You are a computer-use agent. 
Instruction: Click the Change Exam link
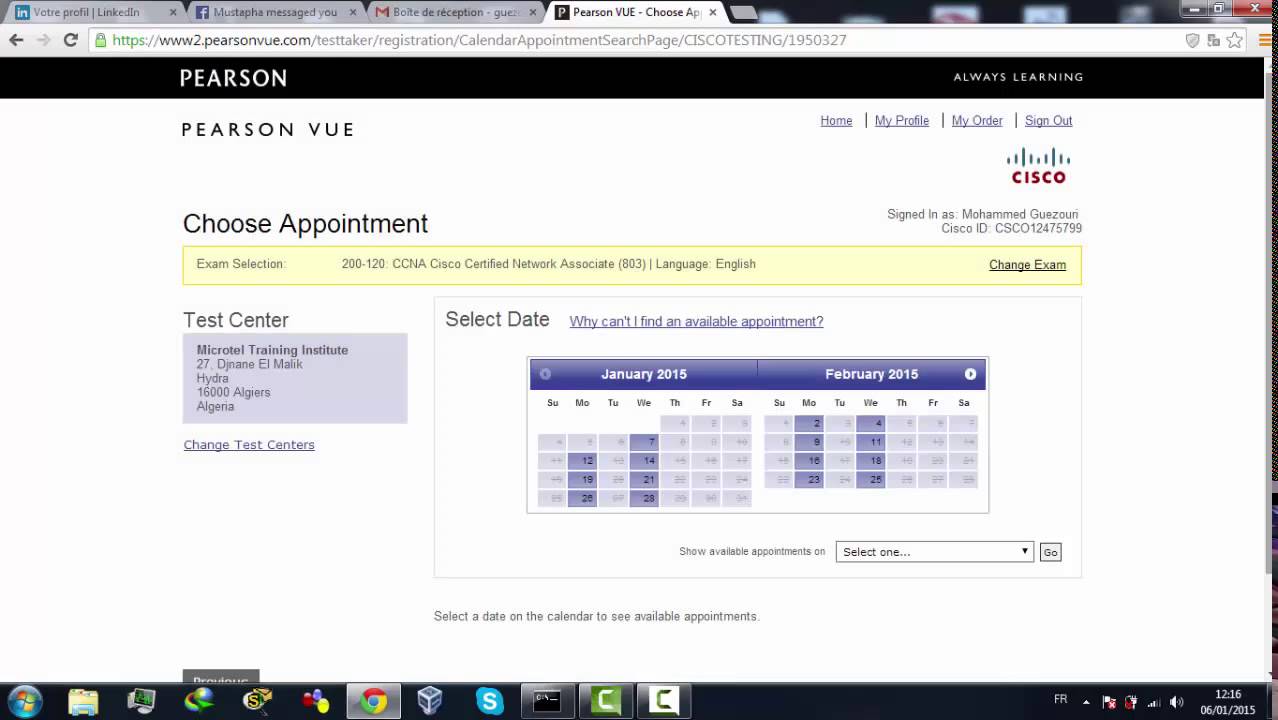[1027, 265]
